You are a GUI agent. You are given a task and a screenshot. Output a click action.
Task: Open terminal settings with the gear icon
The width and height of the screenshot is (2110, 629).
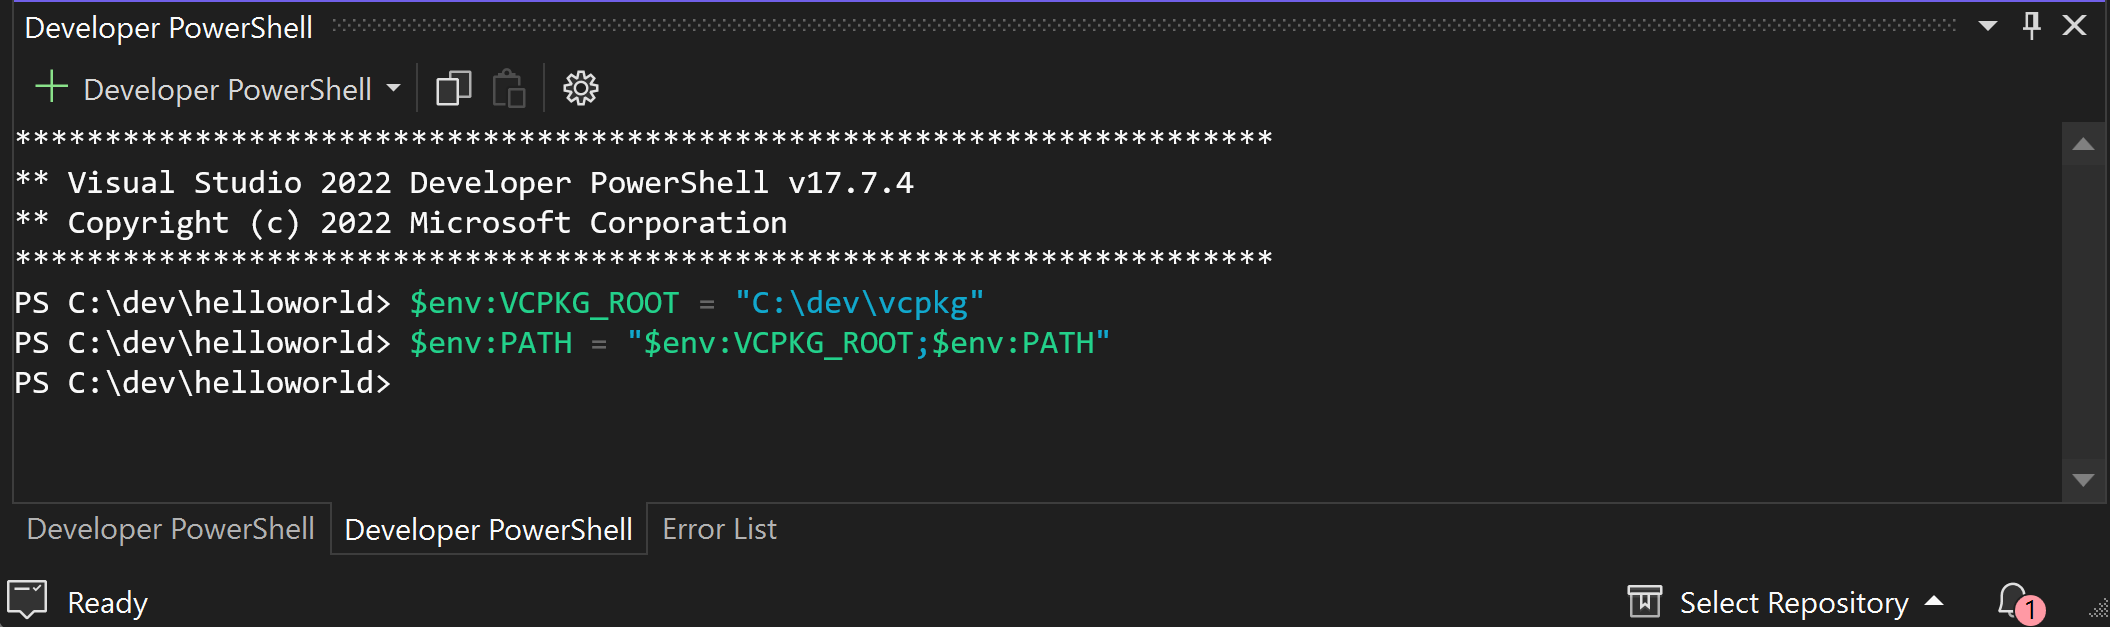click(x=580, y=88)
